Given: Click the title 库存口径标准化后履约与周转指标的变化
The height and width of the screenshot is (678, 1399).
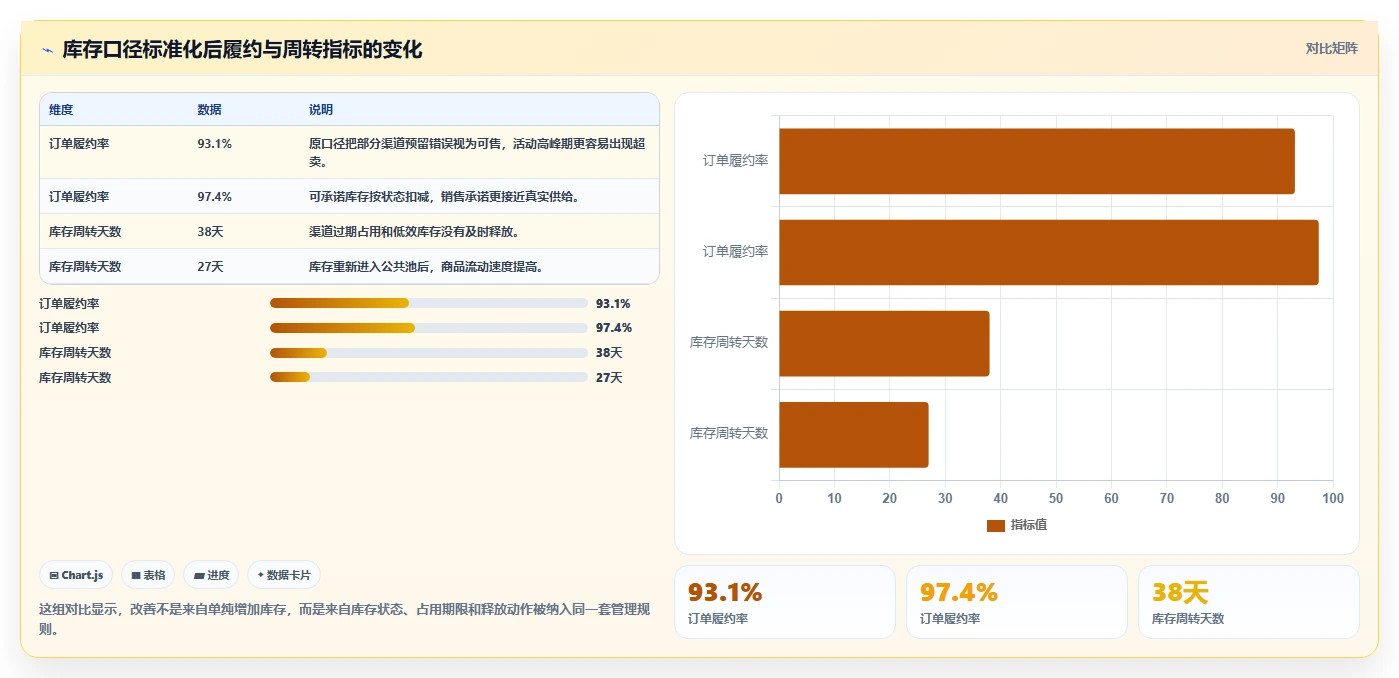Looking at the screenshot, I should pos(242,50).
